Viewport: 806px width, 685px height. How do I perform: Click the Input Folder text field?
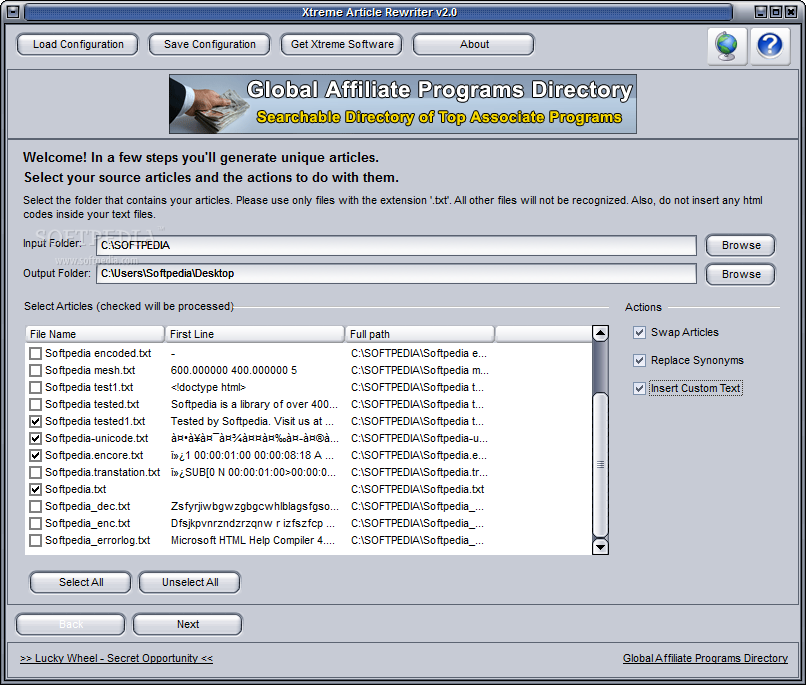coord(396,246)
